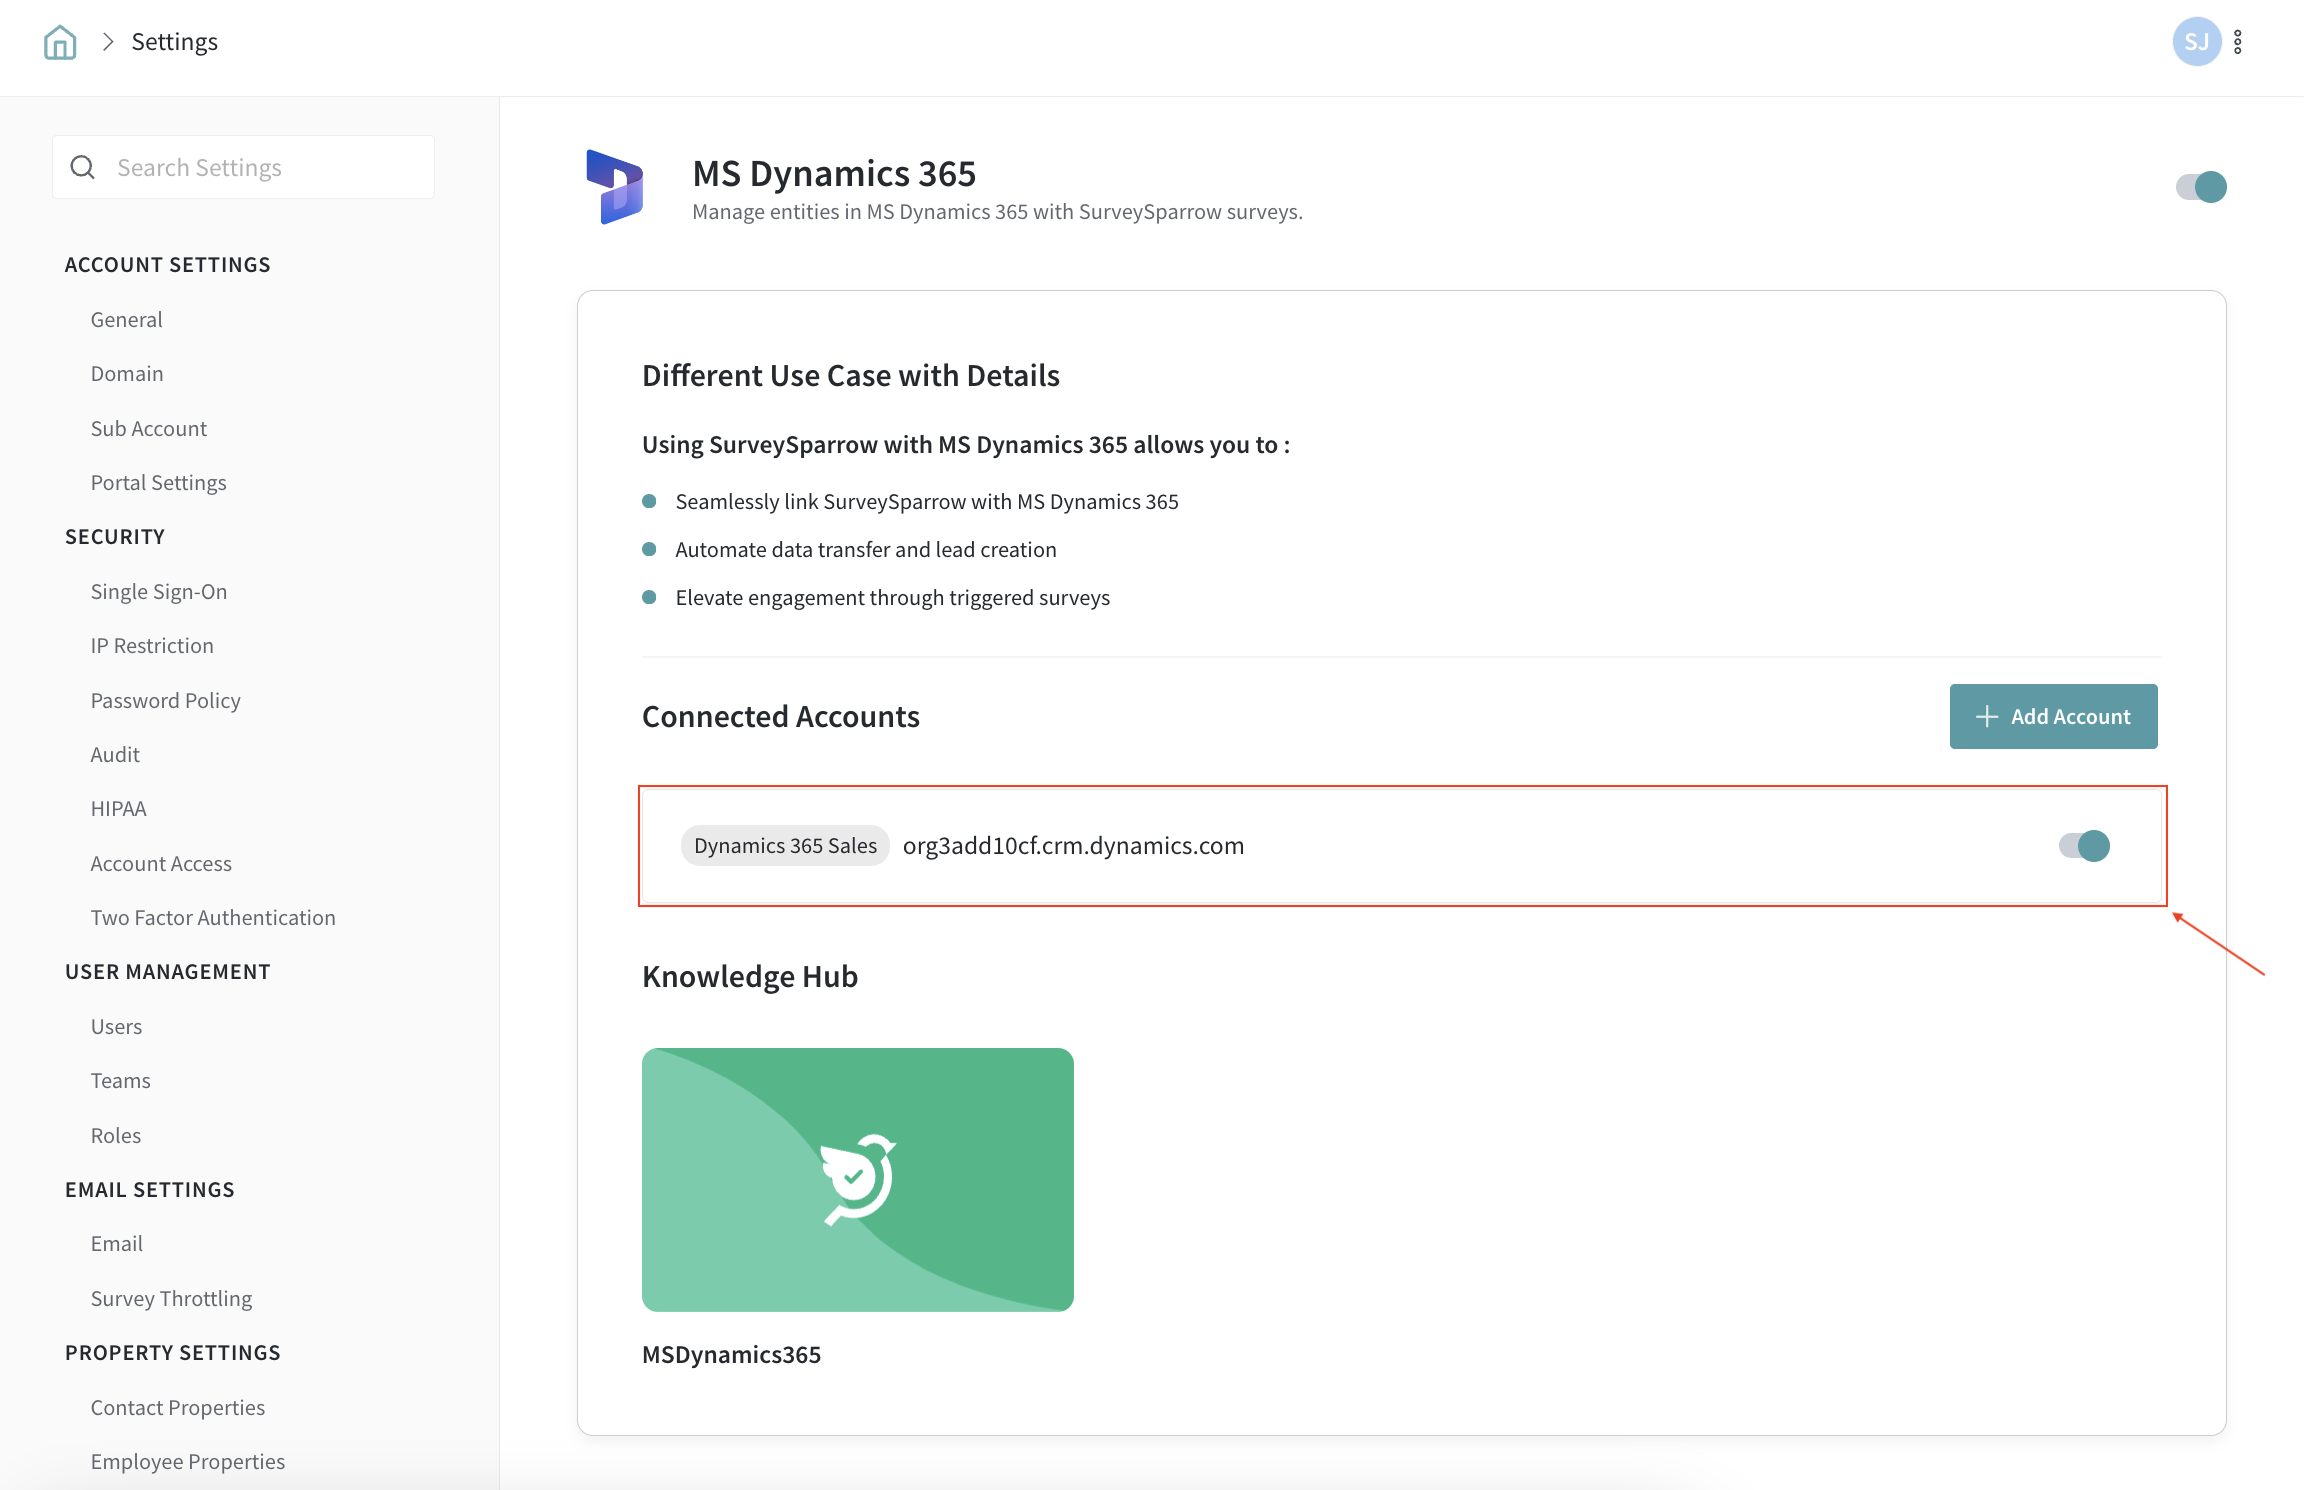
Task: Open Two Factor Authentication settings
Action: [213, 917]
